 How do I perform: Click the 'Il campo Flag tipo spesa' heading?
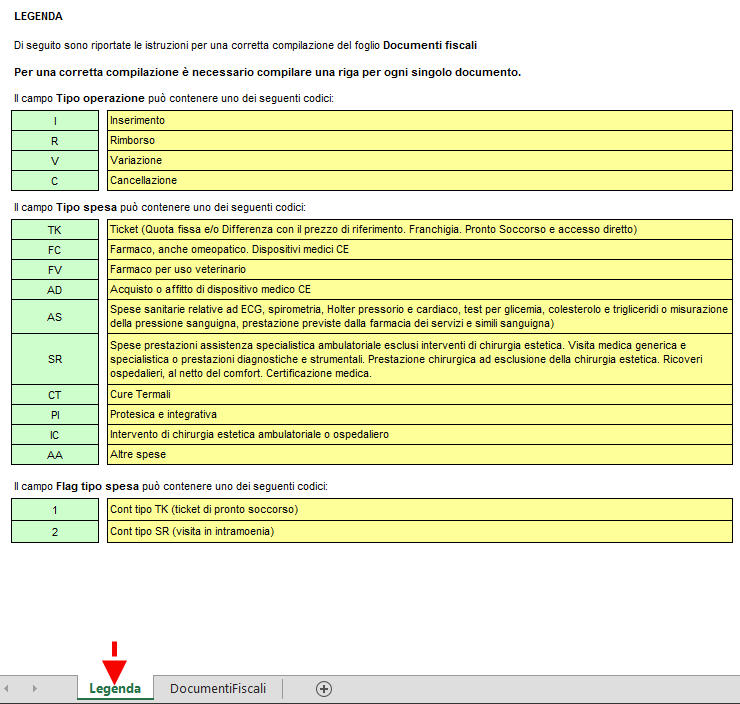click(170, 486)
